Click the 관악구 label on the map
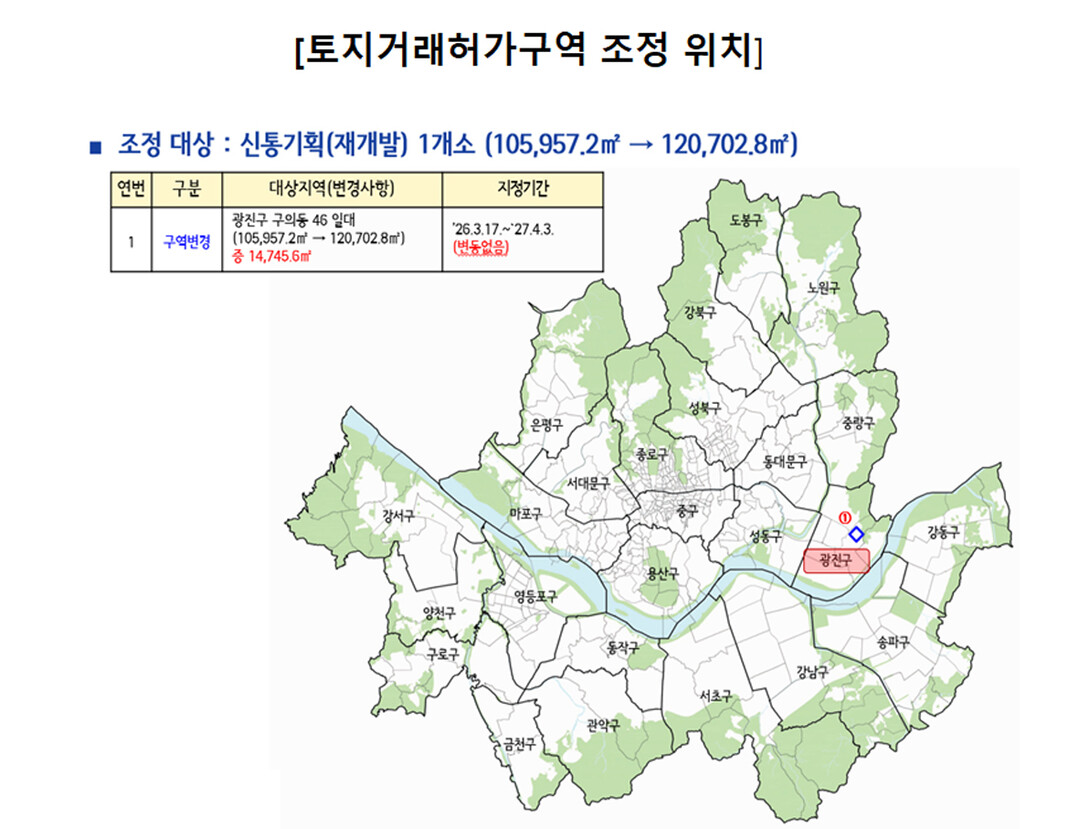The width and height of the screenshot is (1079, 829). tap(603, 724)
